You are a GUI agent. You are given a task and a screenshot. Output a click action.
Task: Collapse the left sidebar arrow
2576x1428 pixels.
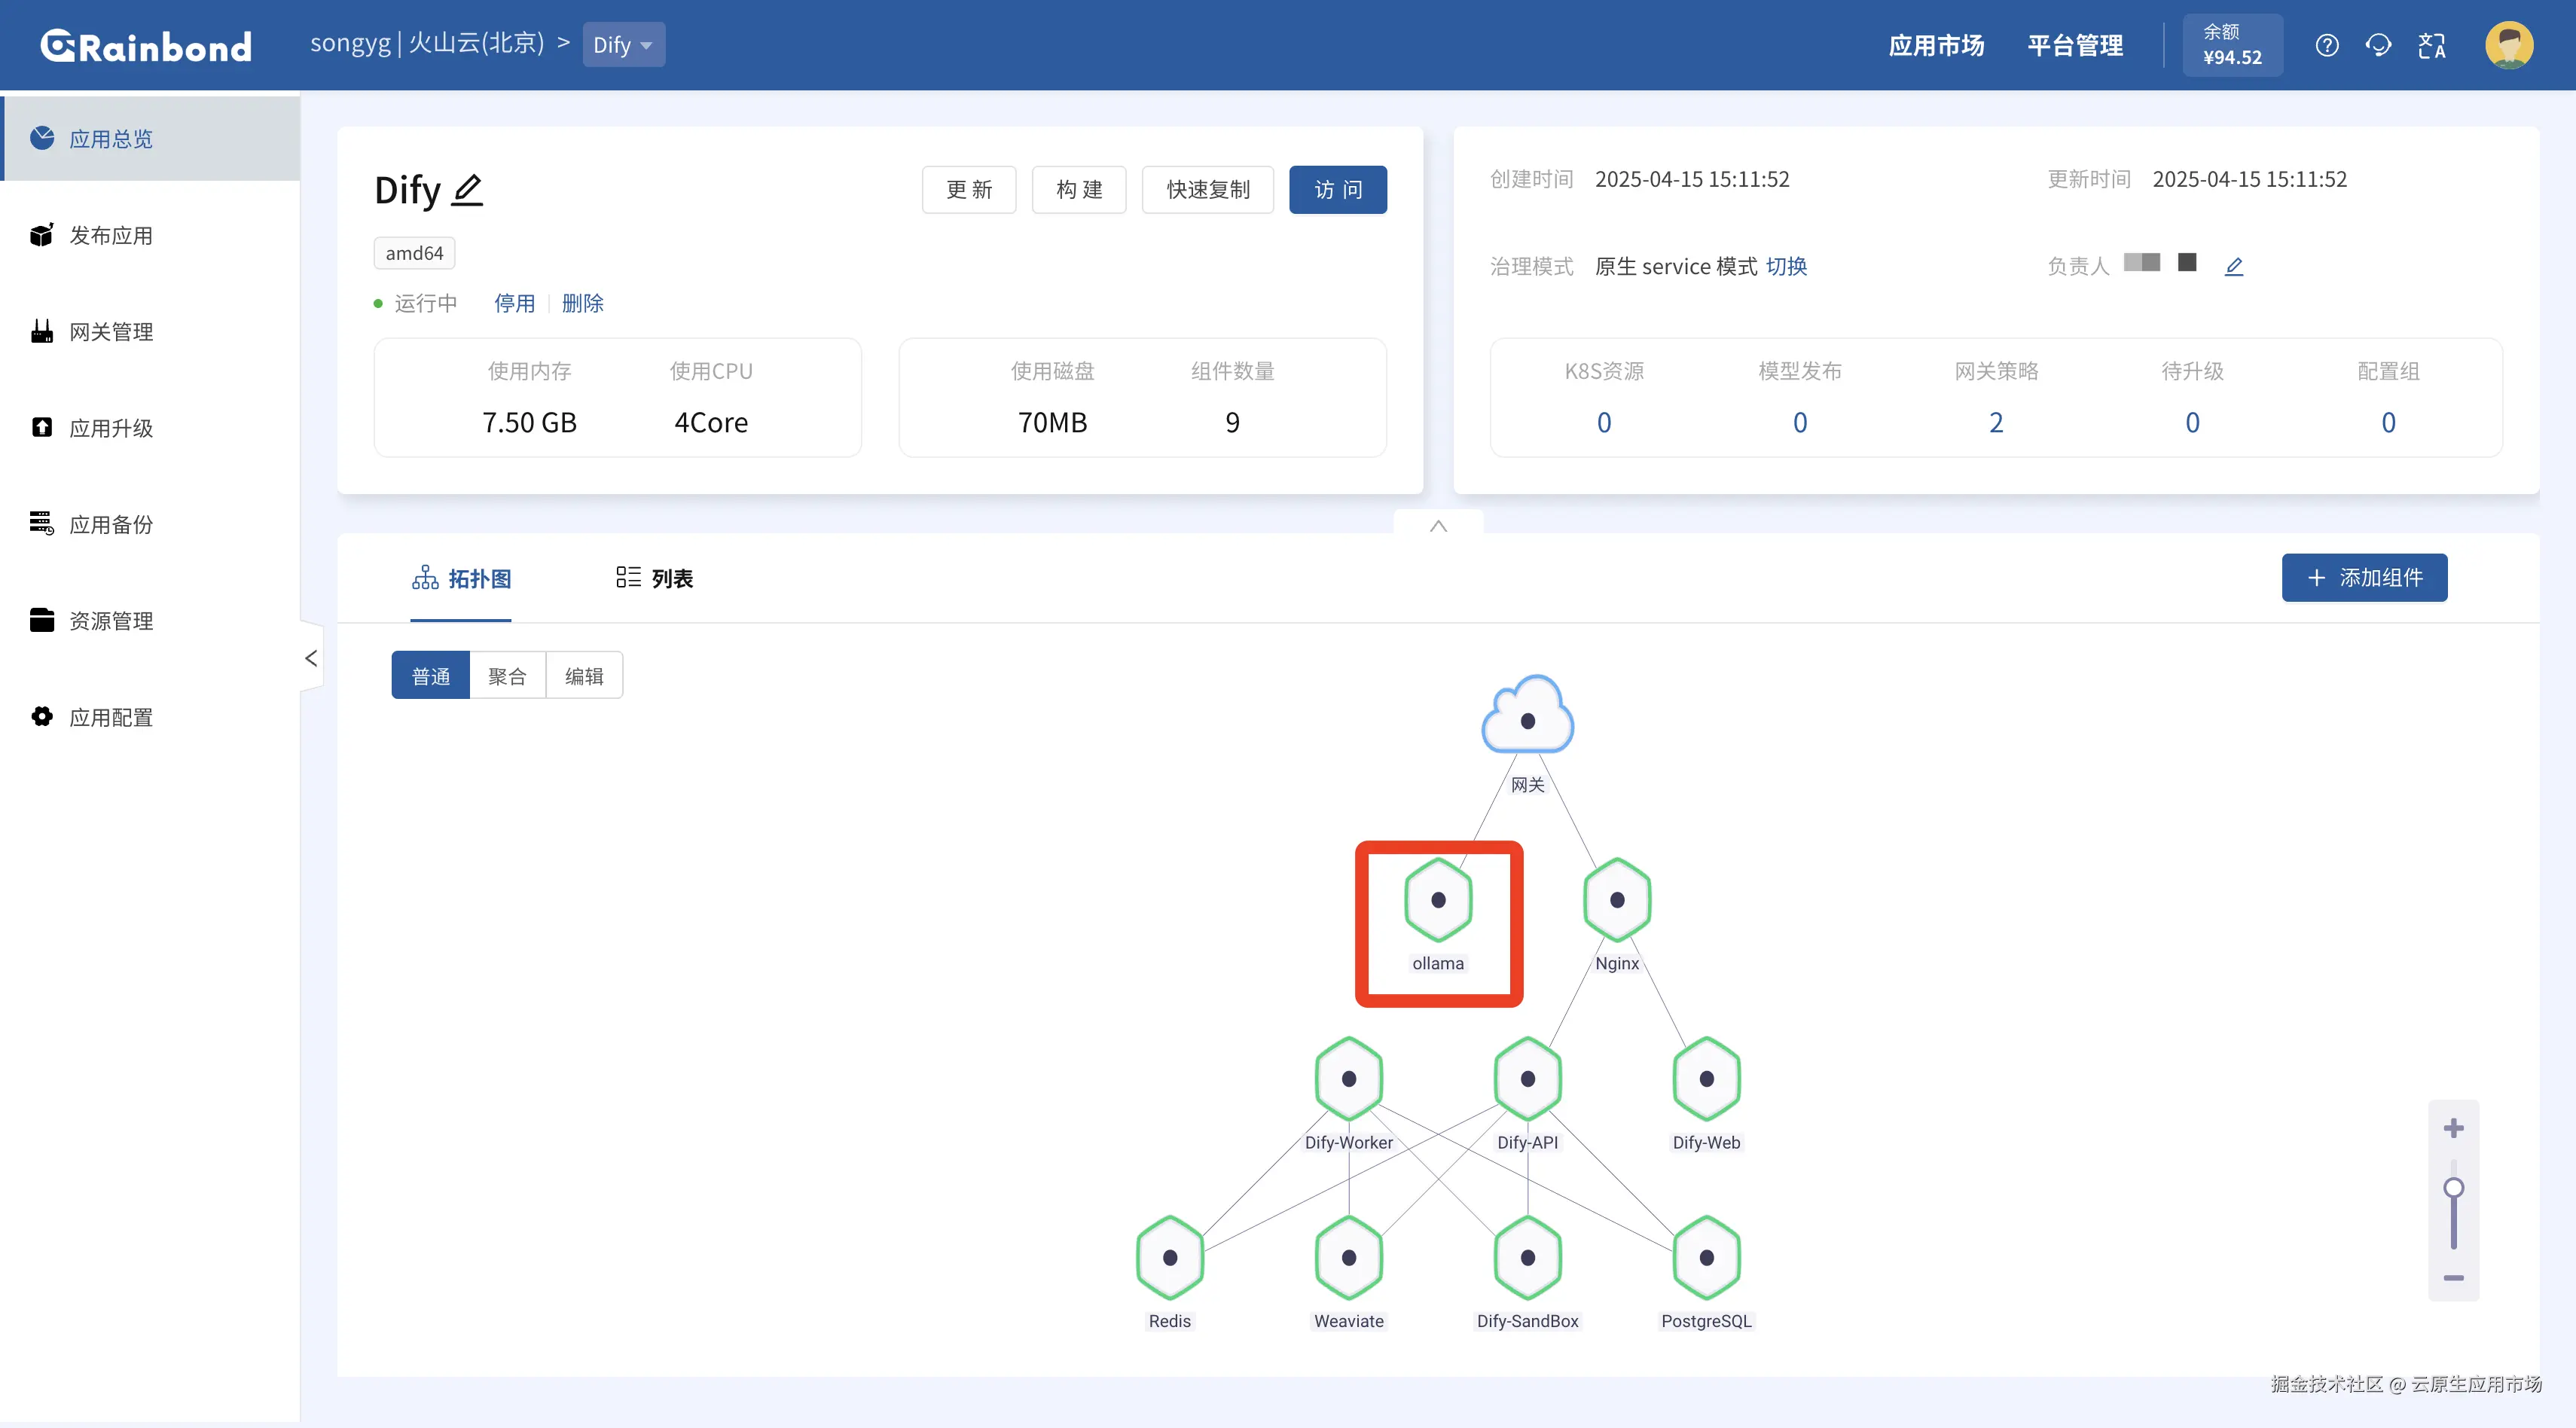click(311, 658)
